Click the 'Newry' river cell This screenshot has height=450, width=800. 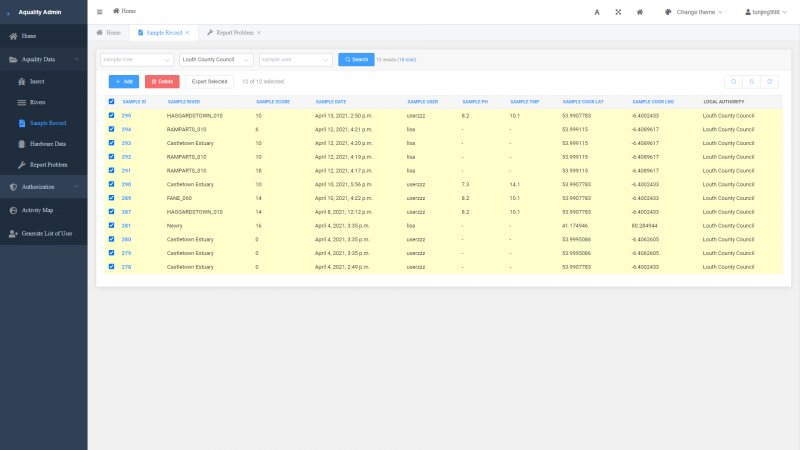tap(174, 226)
